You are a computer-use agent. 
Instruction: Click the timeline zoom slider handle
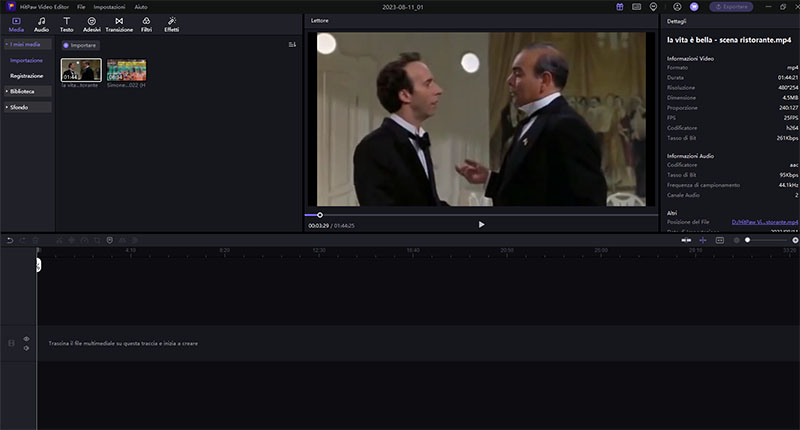pos(747,240)
